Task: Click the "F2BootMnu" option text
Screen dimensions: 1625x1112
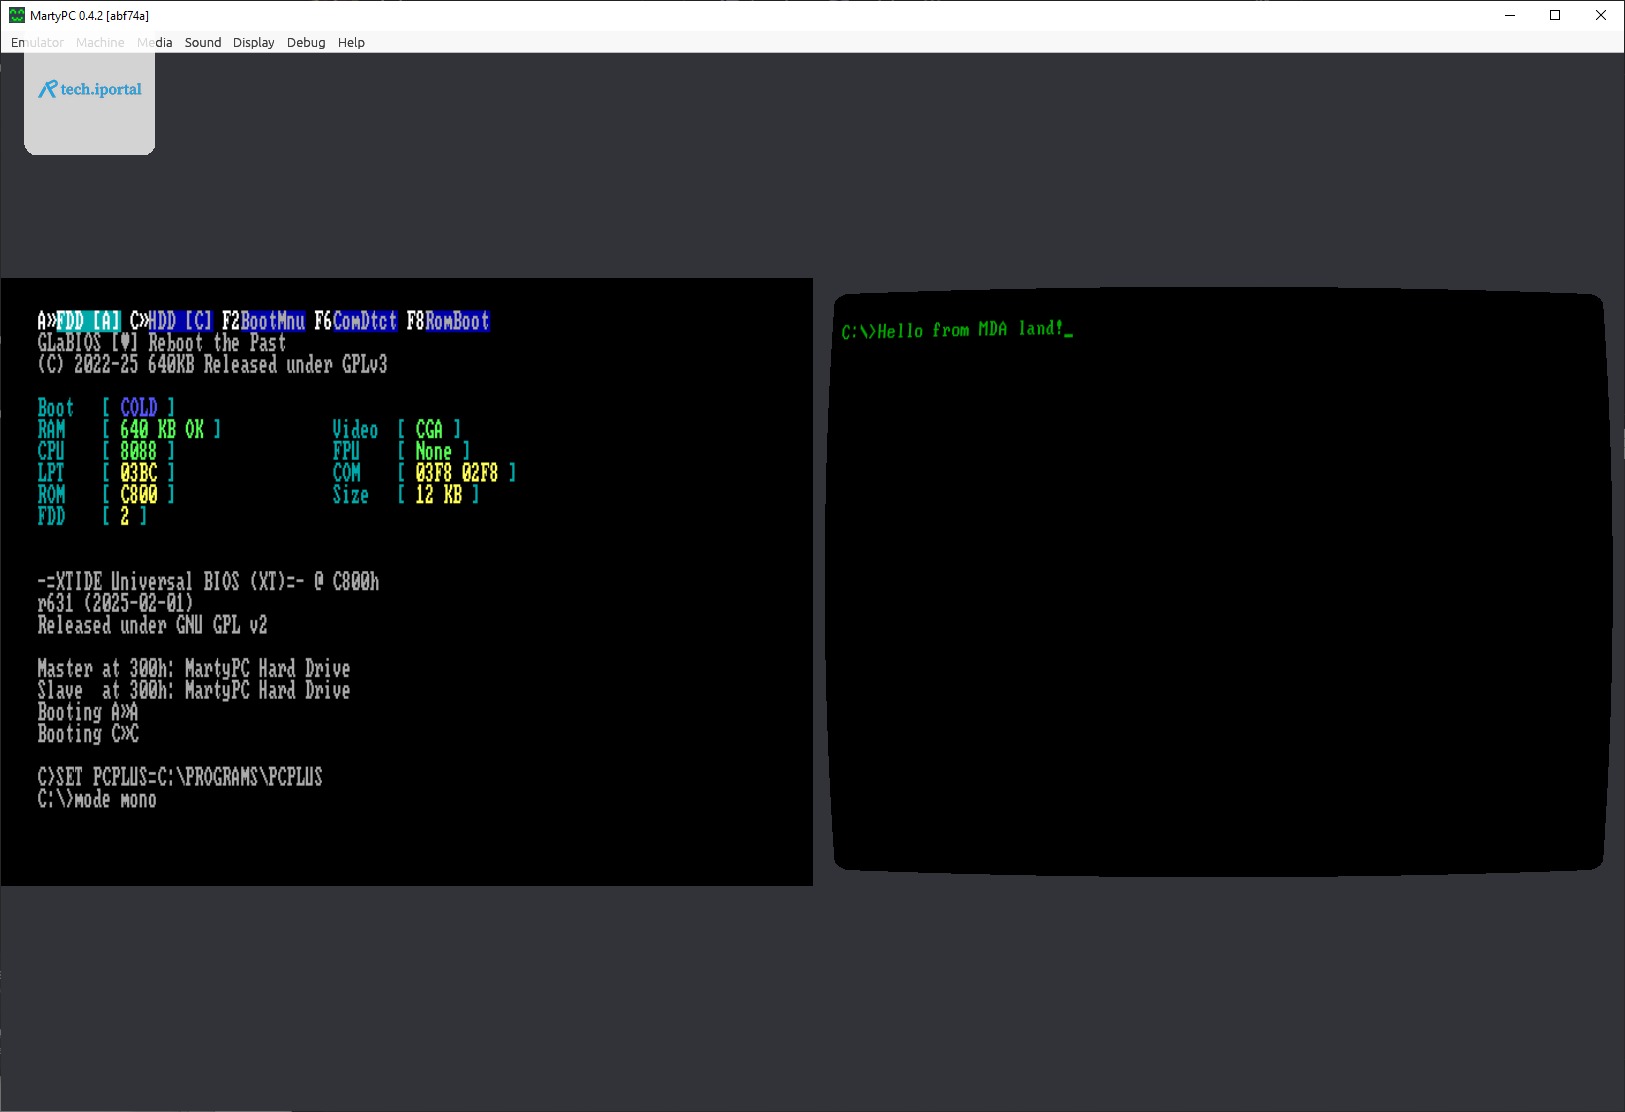Action: pos(263,321)
